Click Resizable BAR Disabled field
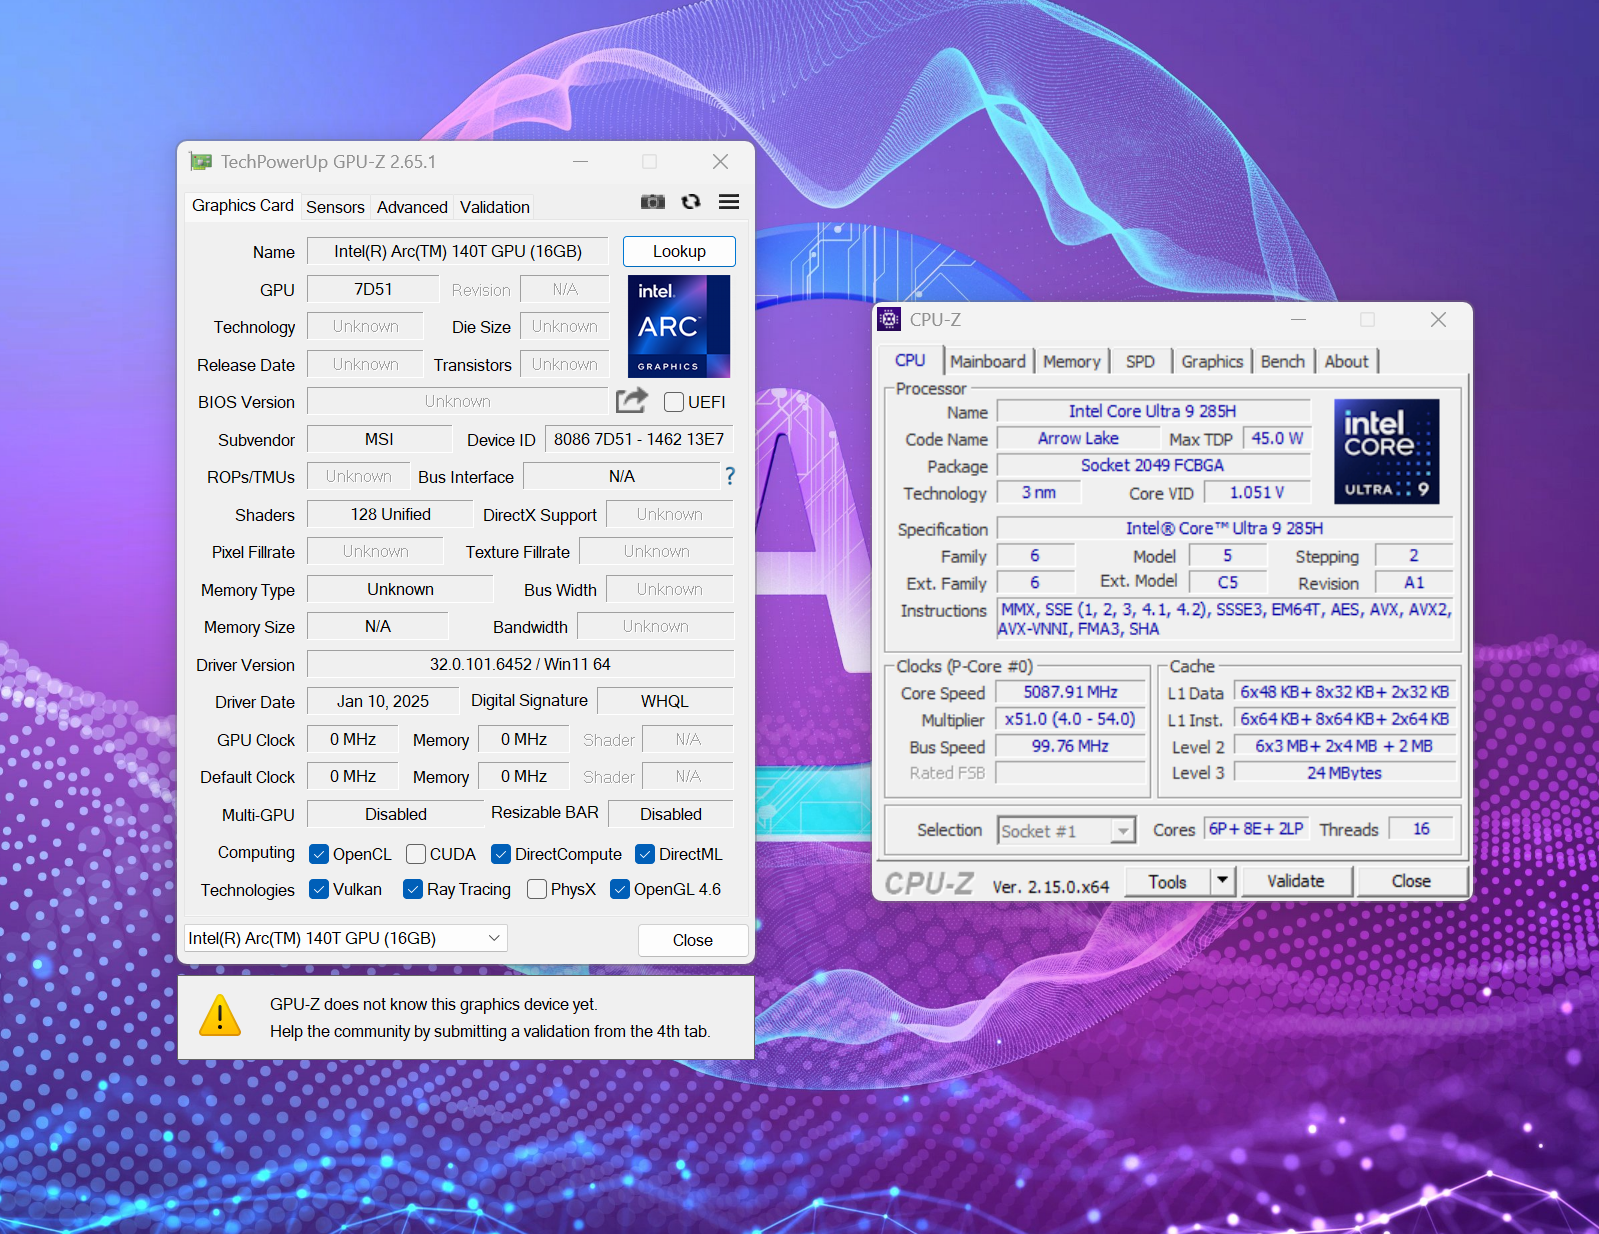Image resolution: width=1599 pixels, height=1234 pixels. (671, 814)
